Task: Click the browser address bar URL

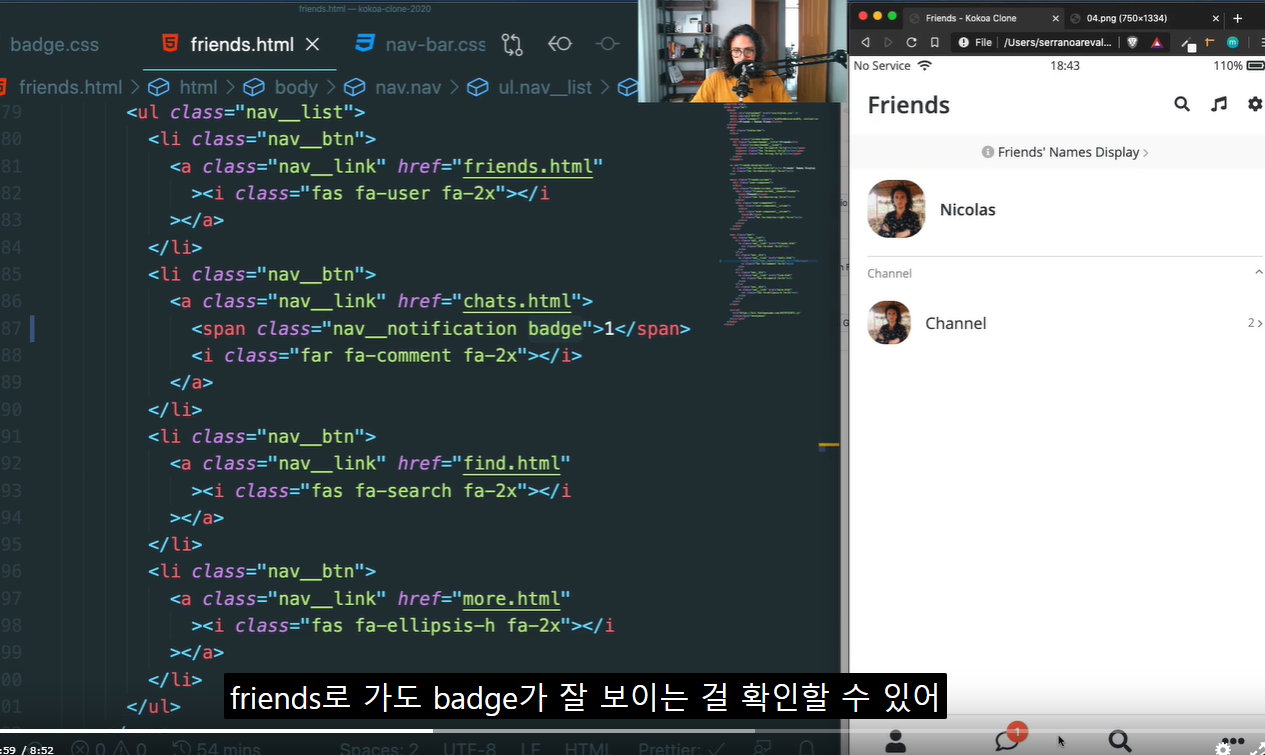Action: (x=1056, y=42)
